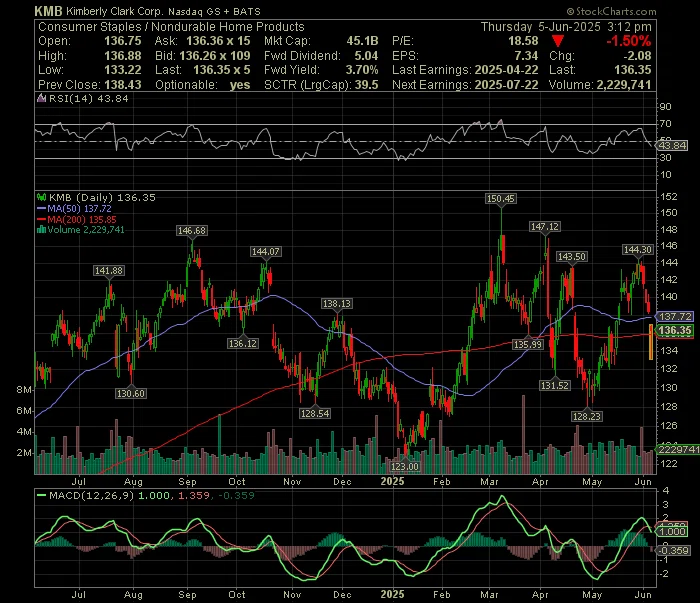700x603 pixels.
Task: Click the tall green October volume bar
Action: pyautogui.click(x=219, y=444)
